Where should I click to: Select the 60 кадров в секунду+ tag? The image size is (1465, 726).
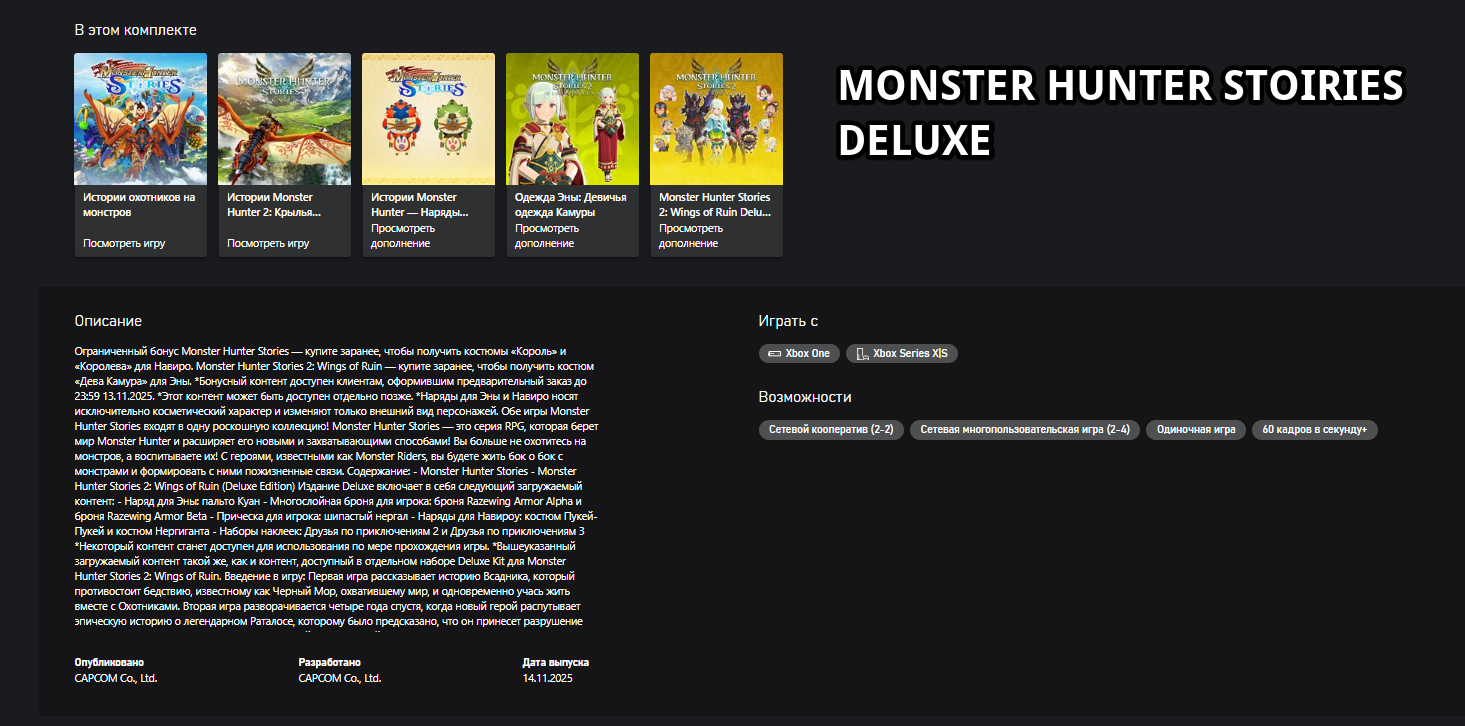[x=1315, y=430]
